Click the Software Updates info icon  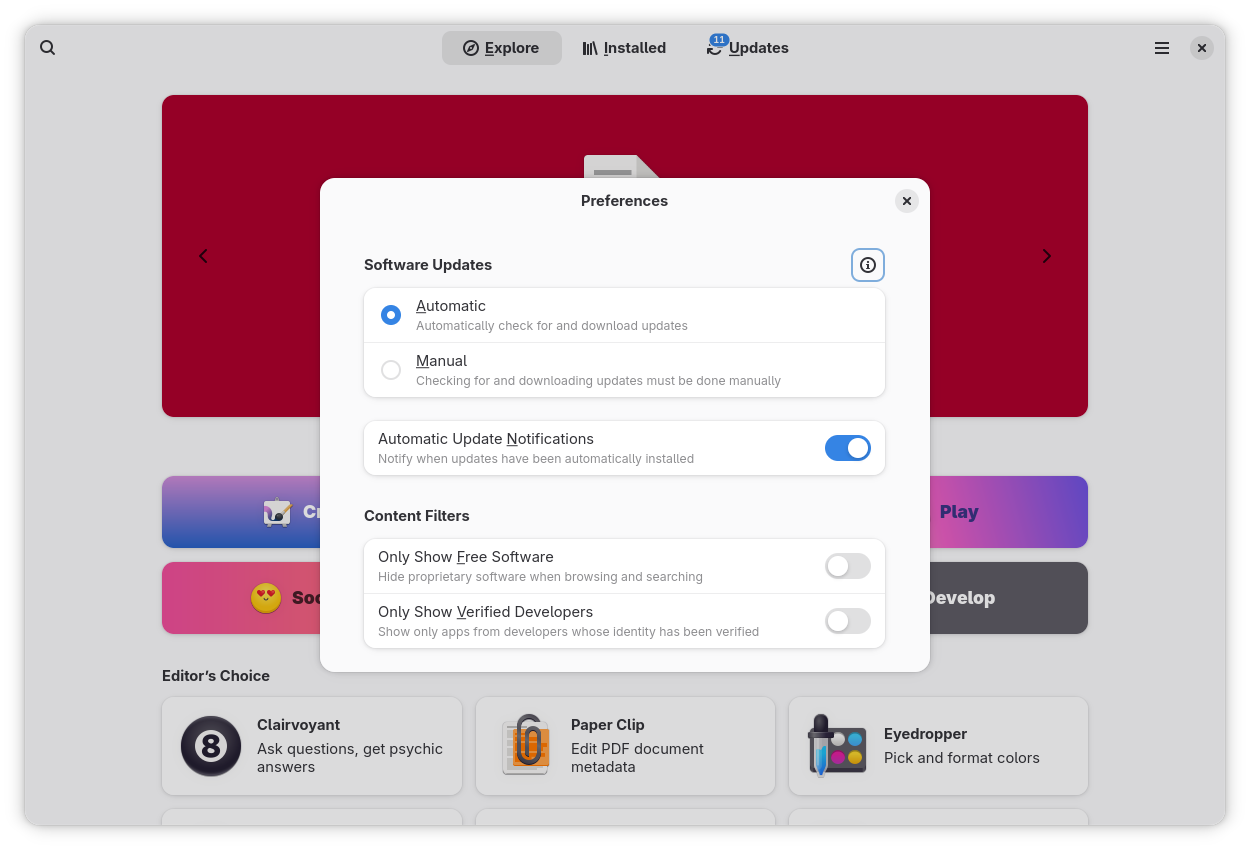867,265
